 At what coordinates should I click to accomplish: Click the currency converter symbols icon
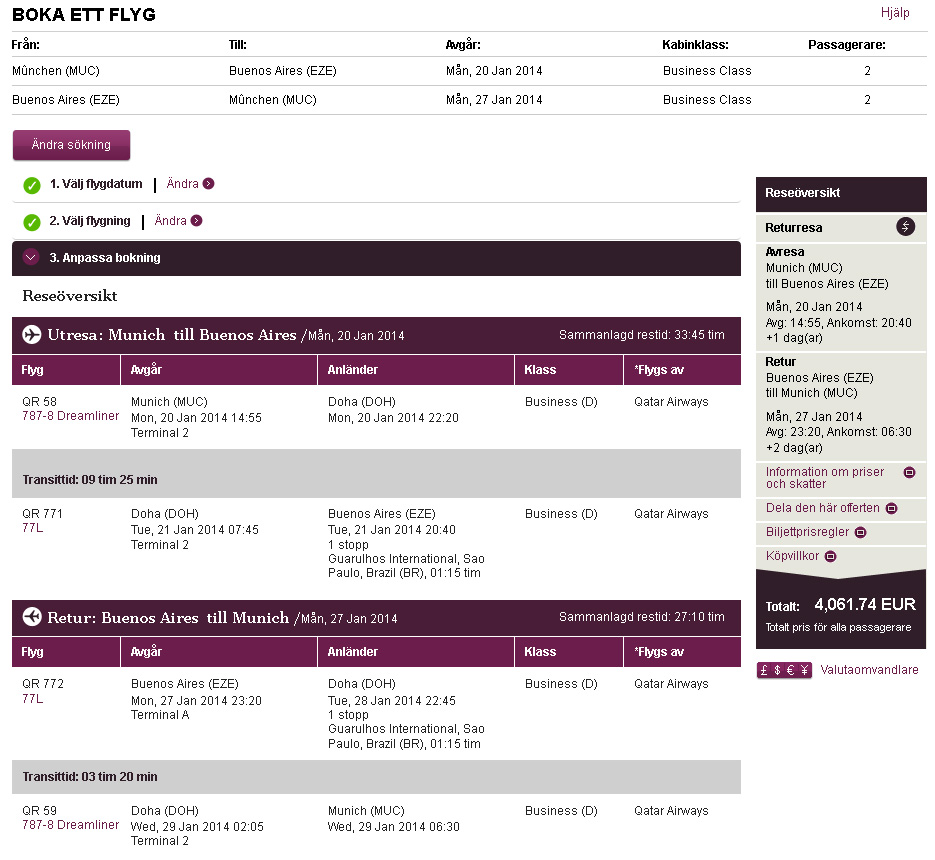coord(784,670)
